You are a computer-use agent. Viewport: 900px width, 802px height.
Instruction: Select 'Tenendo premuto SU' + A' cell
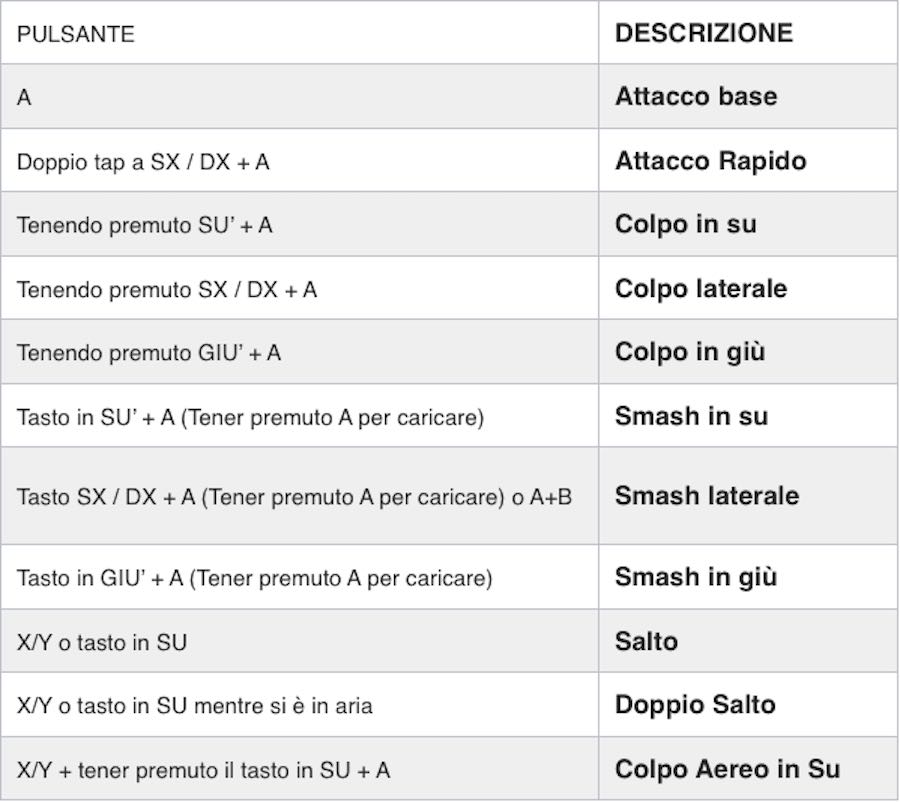coord(300,224)
